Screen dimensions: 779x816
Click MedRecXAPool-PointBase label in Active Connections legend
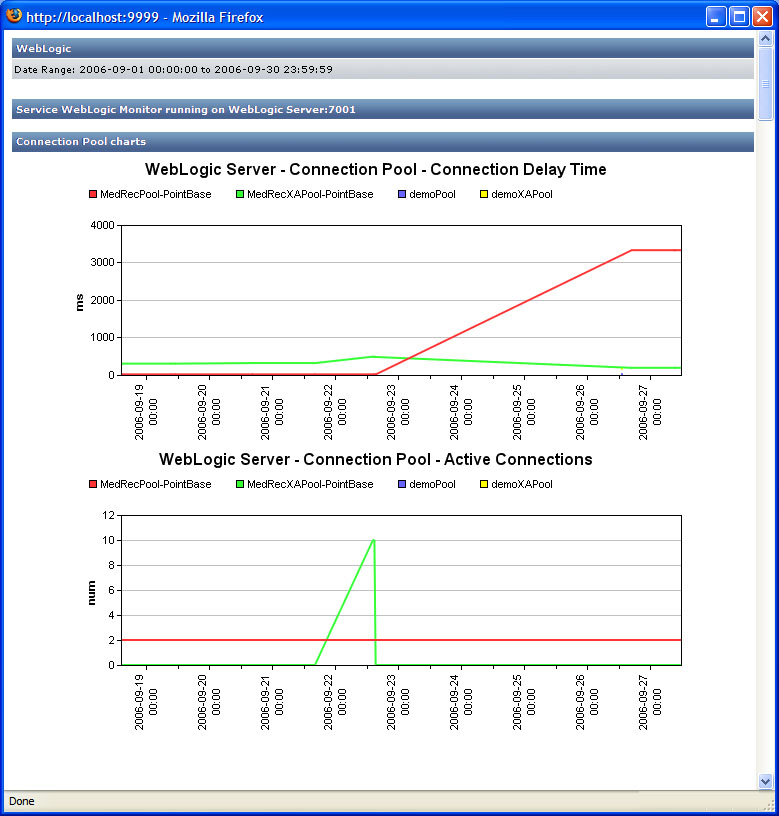(x=310, y=484)
